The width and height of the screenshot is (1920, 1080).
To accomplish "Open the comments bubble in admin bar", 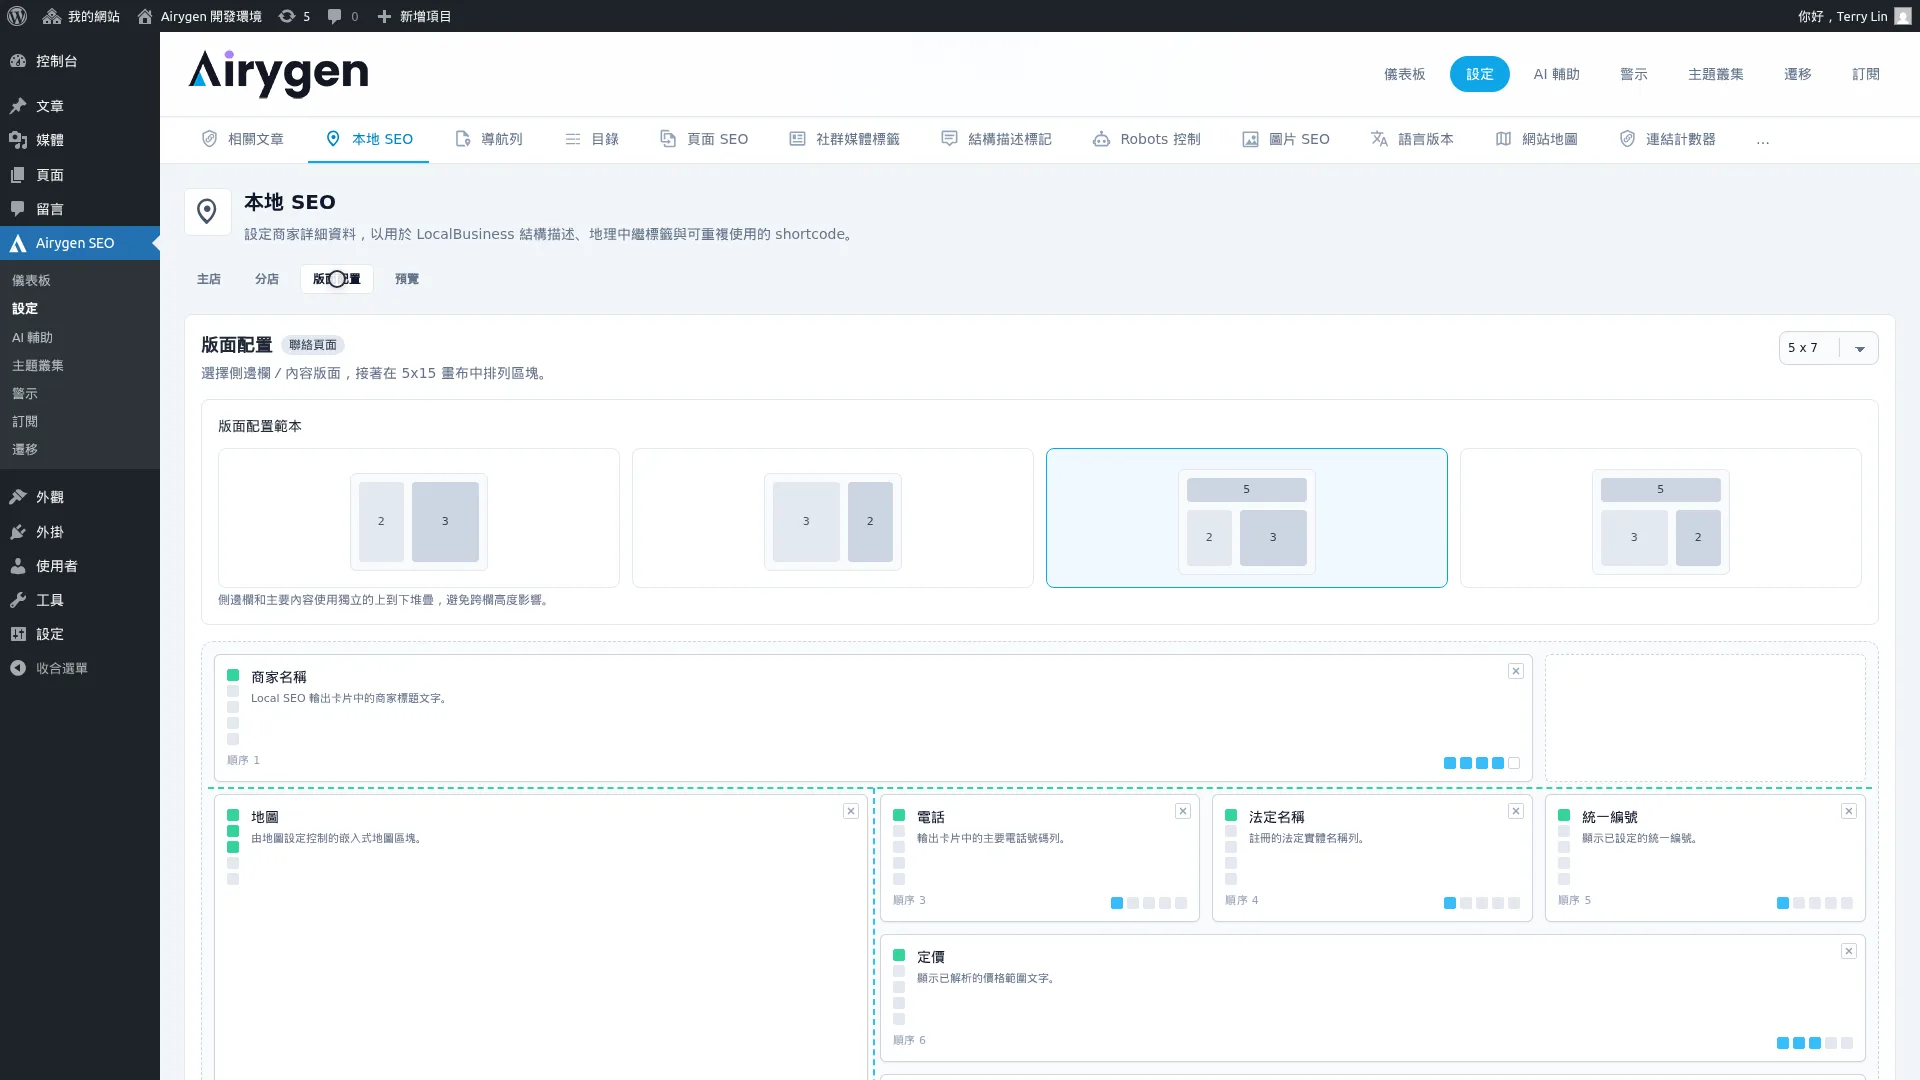I will pyautogui.click(x=343, y=16).
